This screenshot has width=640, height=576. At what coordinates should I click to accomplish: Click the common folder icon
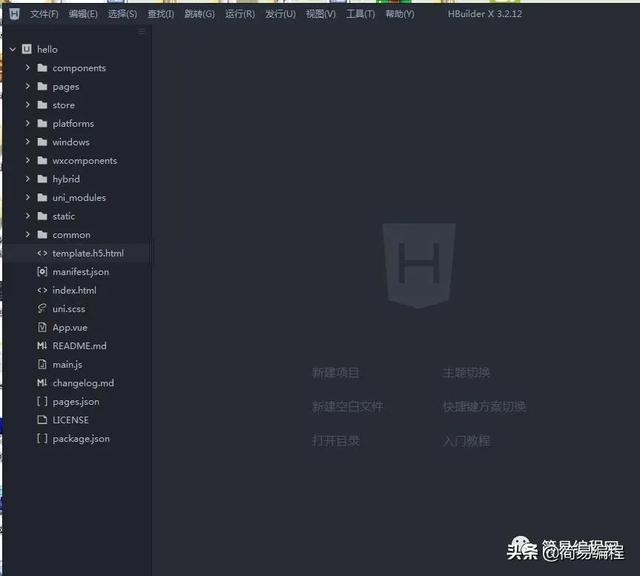click(42, 234)
